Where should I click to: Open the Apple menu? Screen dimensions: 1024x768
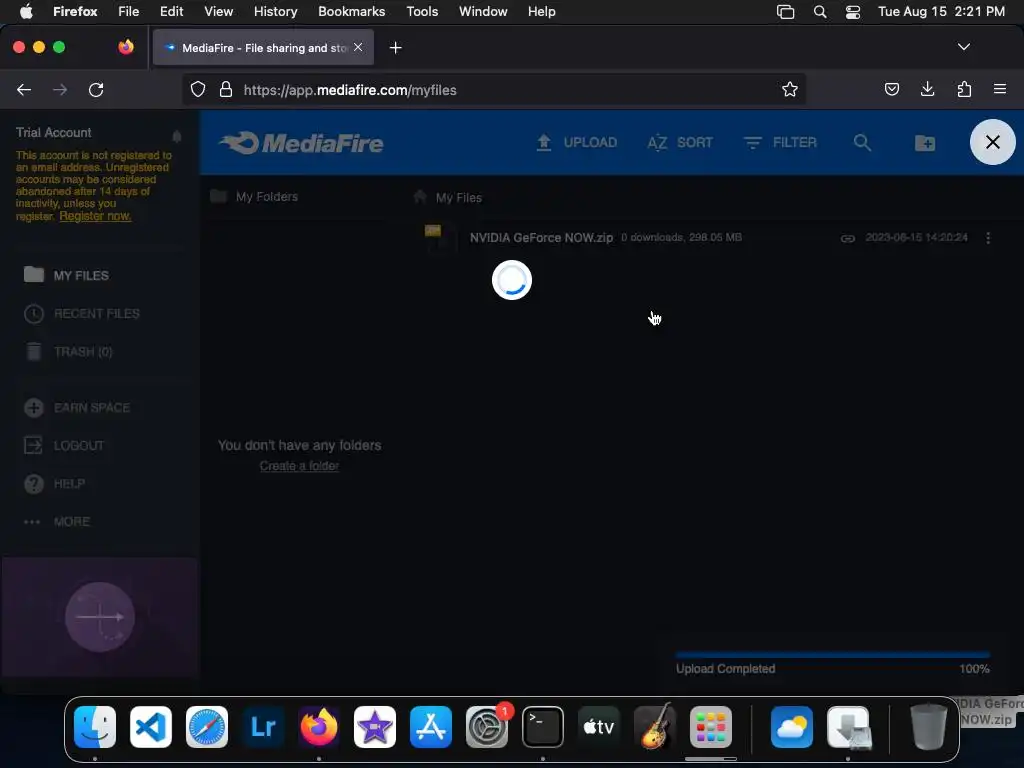[x=26, y=12]
